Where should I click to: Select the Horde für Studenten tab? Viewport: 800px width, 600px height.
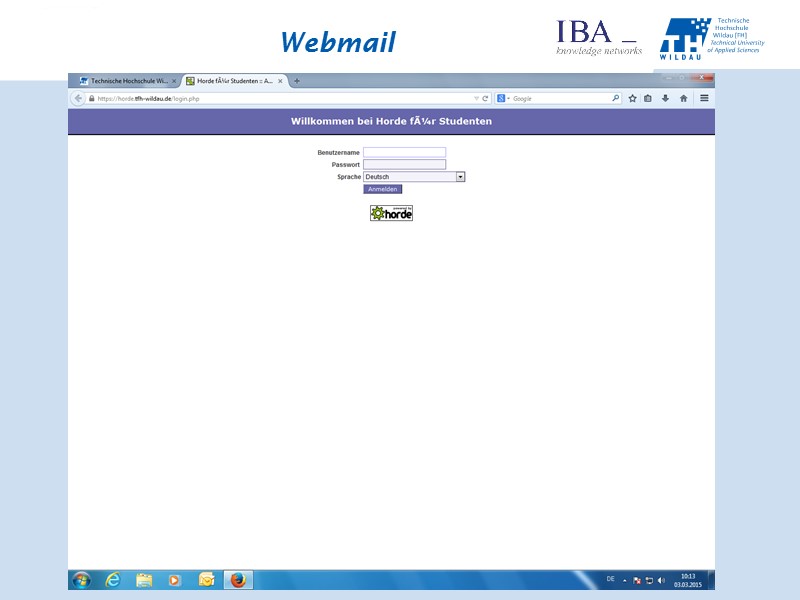click(x=230, y=79)
